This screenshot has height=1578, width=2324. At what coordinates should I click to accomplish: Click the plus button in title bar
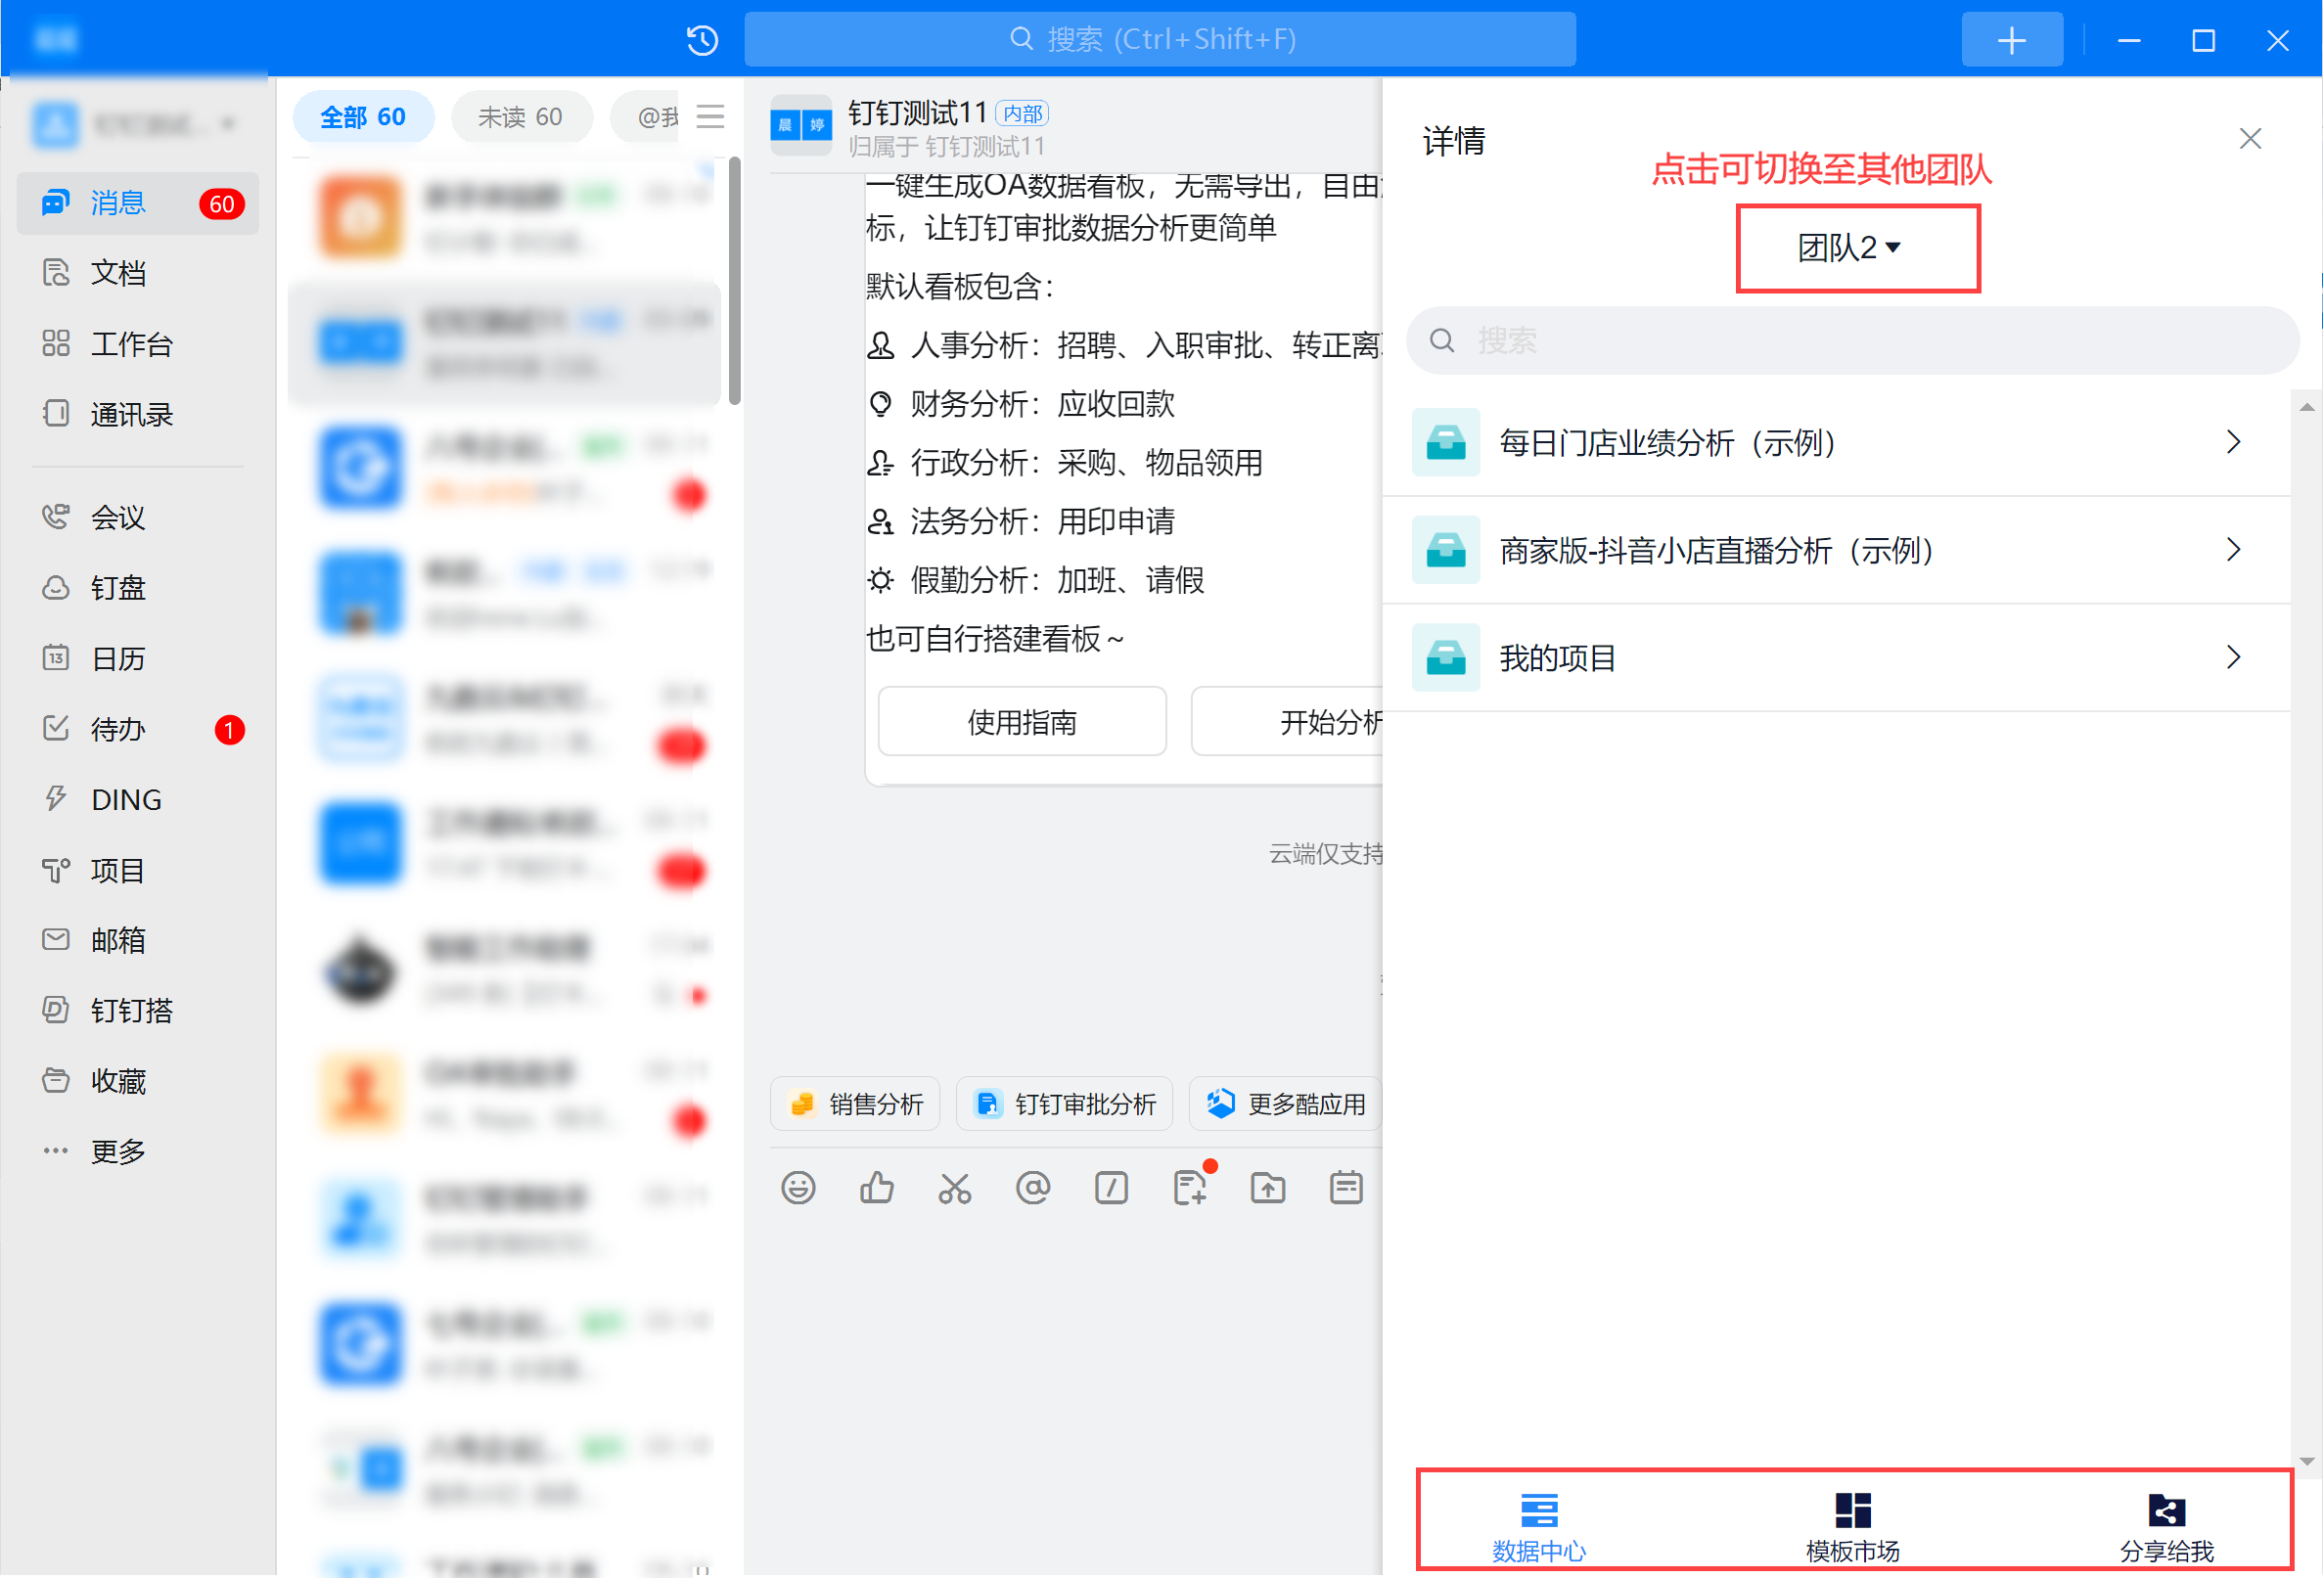(x=2012, y=40)
